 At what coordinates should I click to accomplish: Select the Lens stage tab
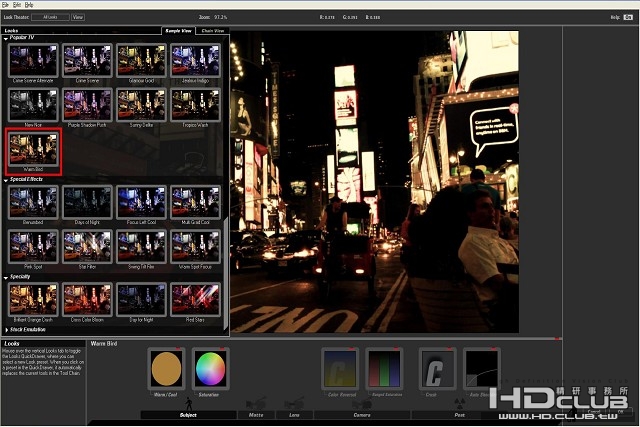tap(294, 415)
